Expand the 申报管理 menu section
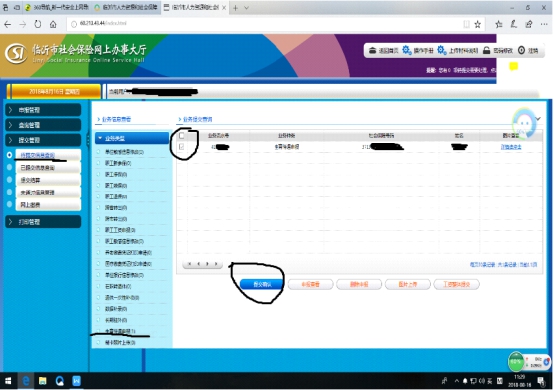Viewport: 554px width, 390px height. click(43, 110)
